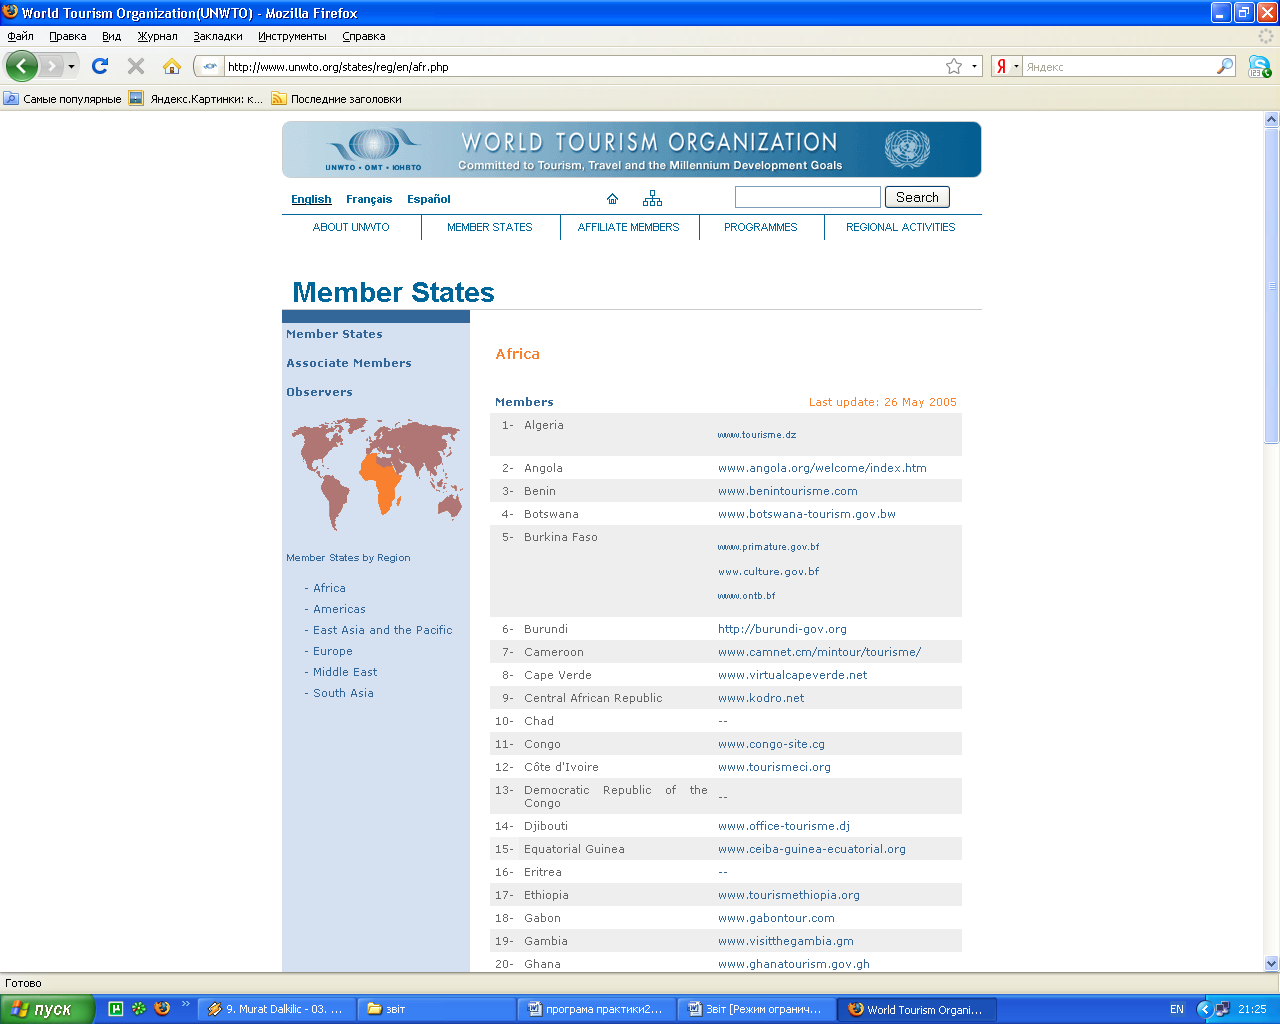Click the forward navigation arrow

coord(51,66)
